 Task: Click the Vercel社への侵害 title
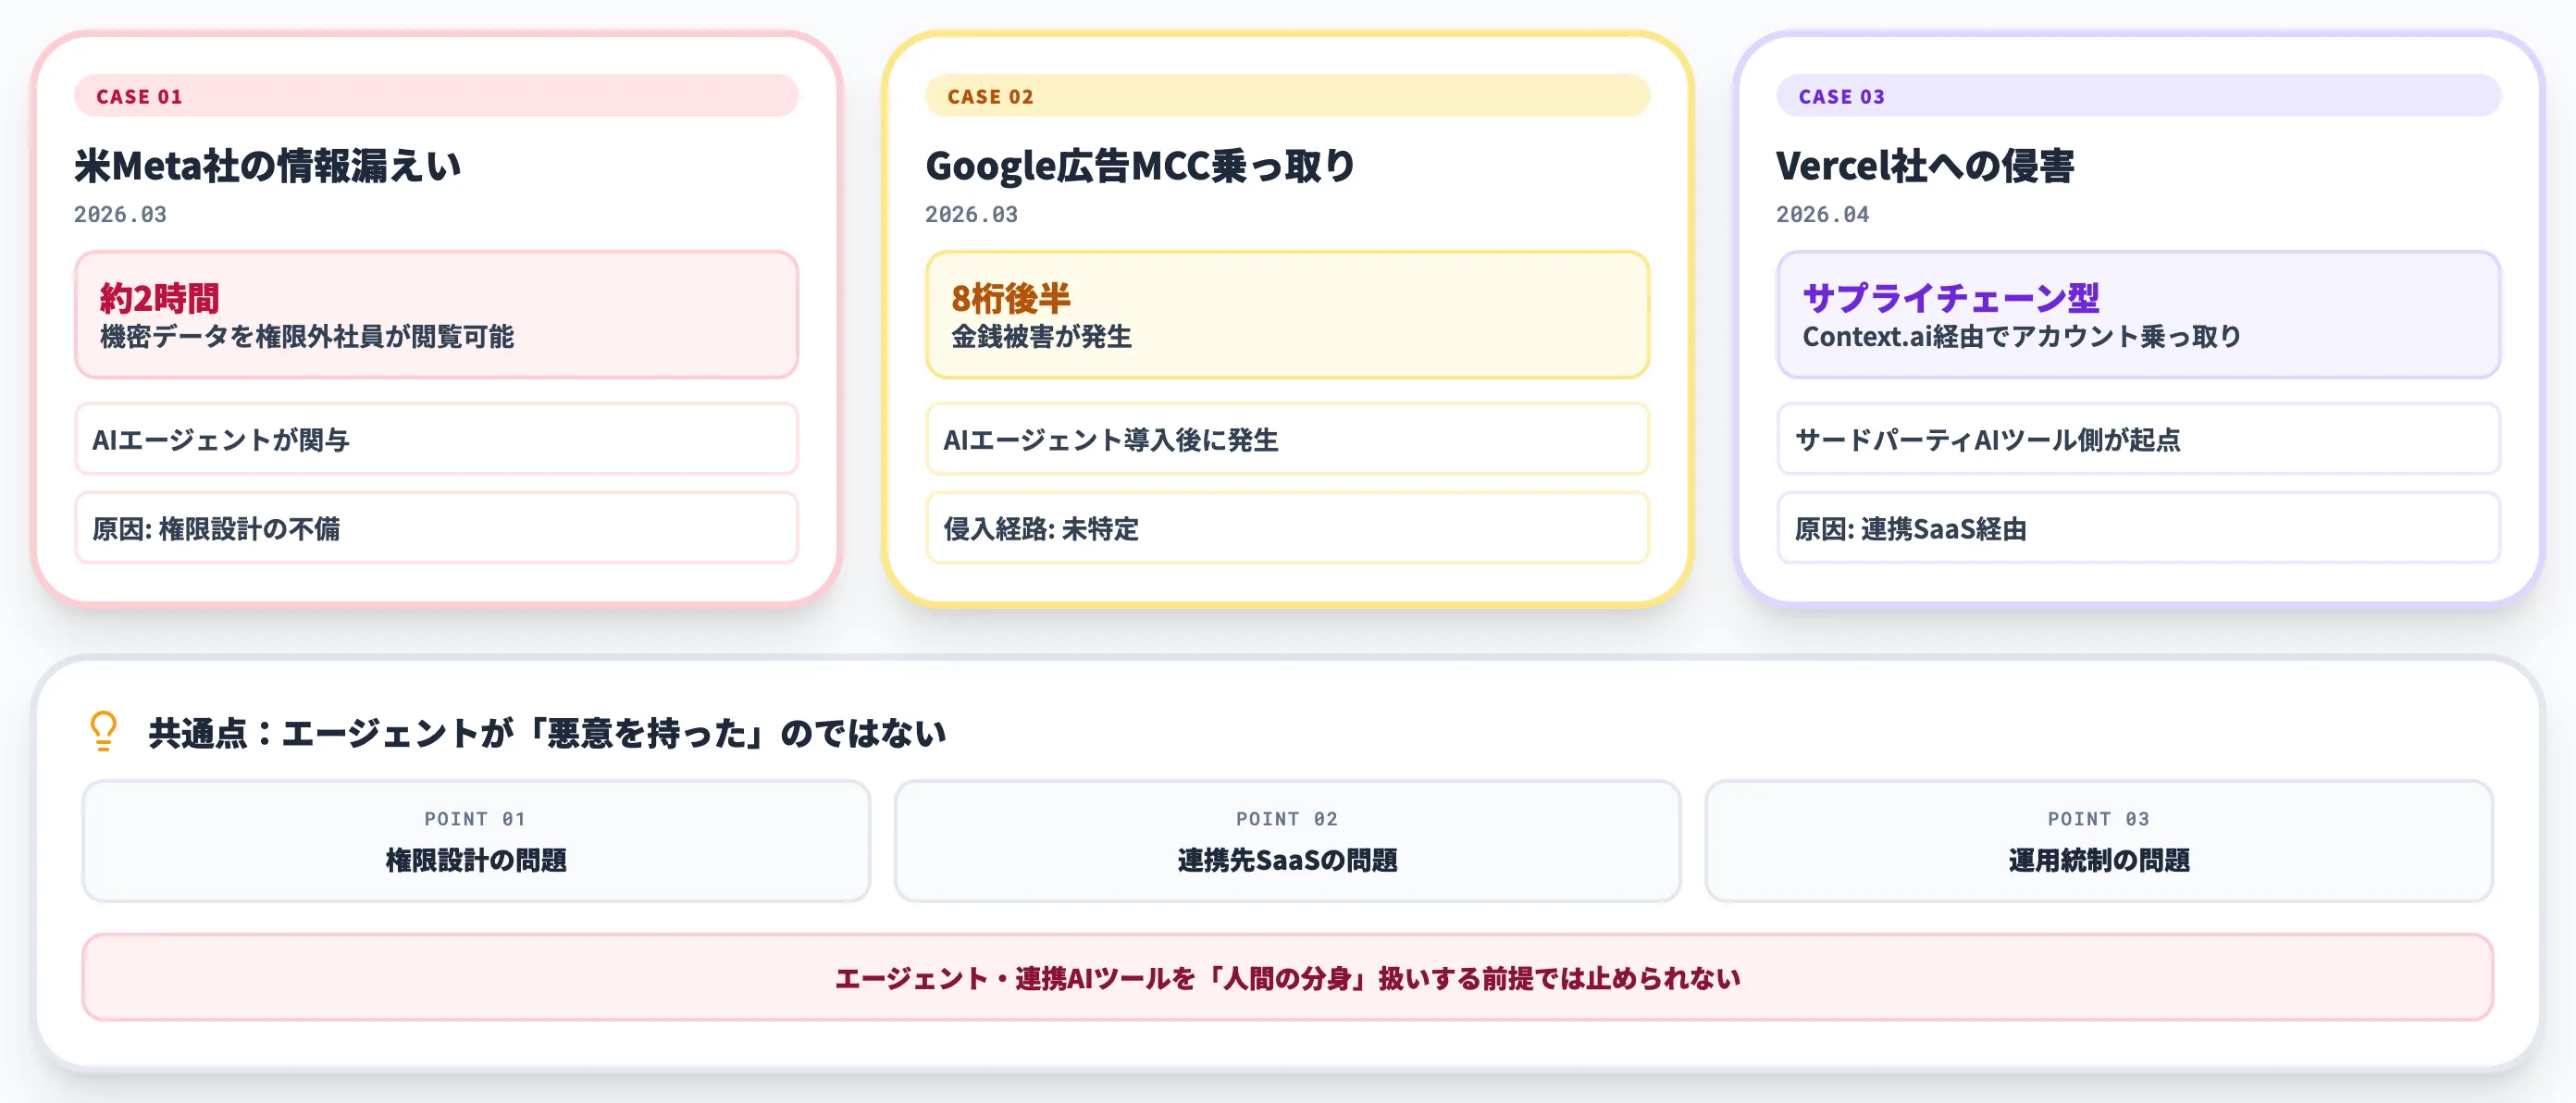(1925, 166)
